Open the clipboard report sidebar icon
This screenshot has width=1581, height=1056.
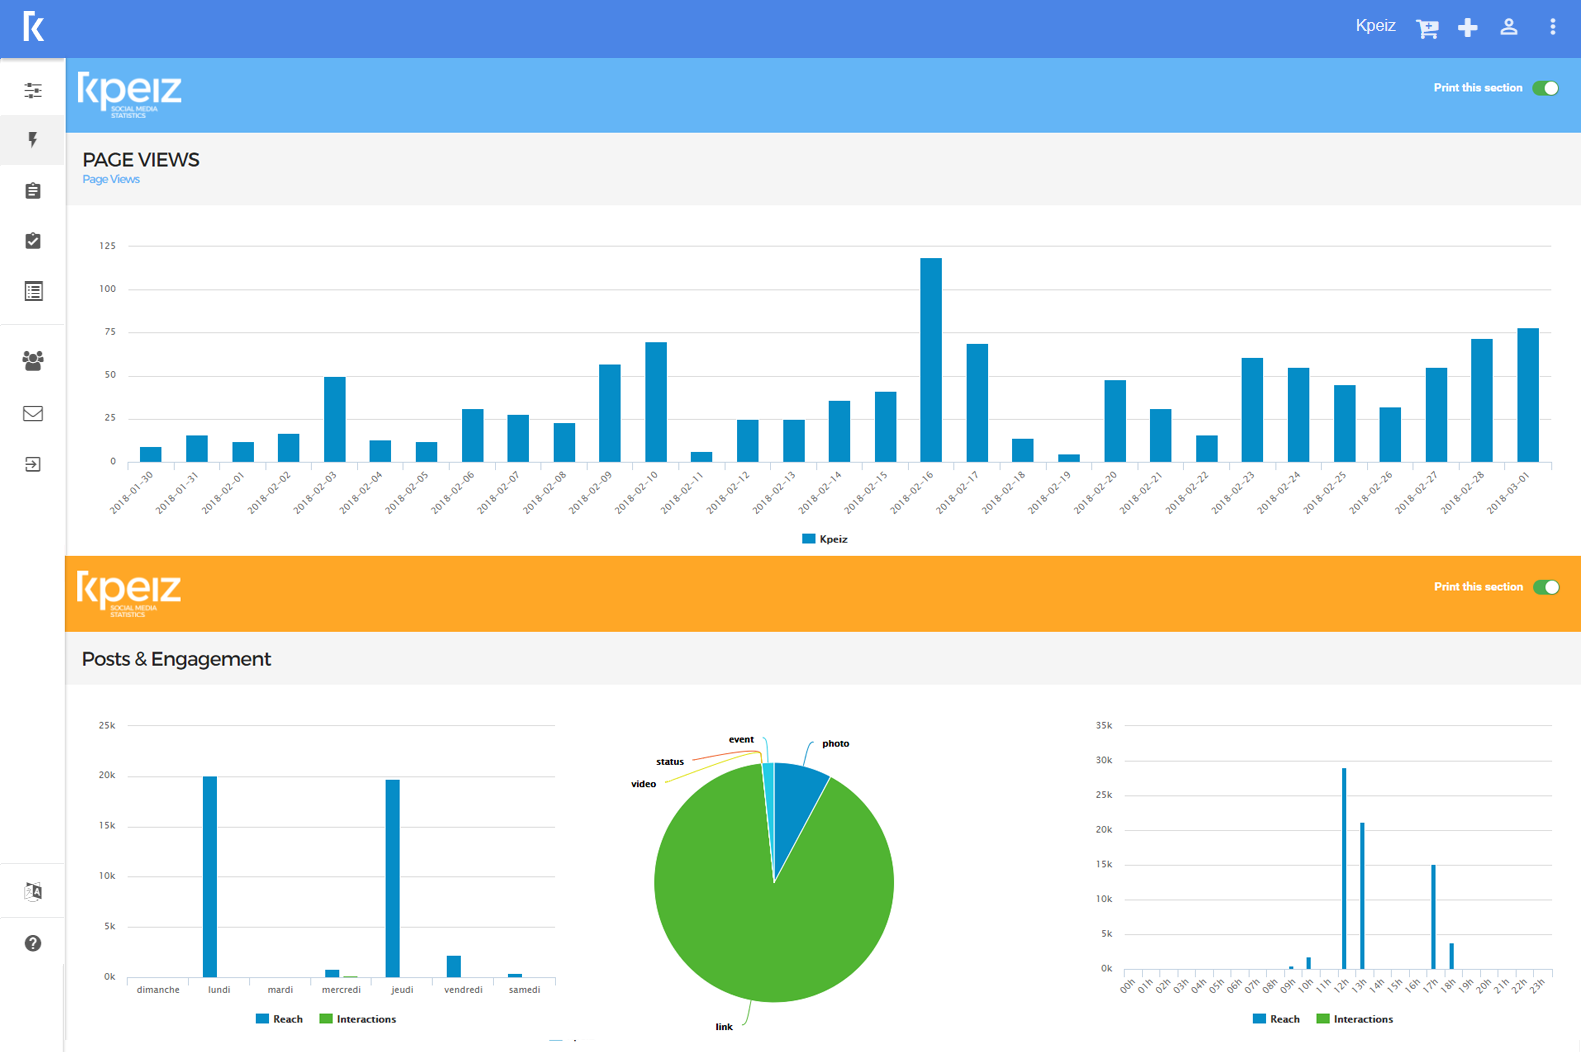click(33, 190)
